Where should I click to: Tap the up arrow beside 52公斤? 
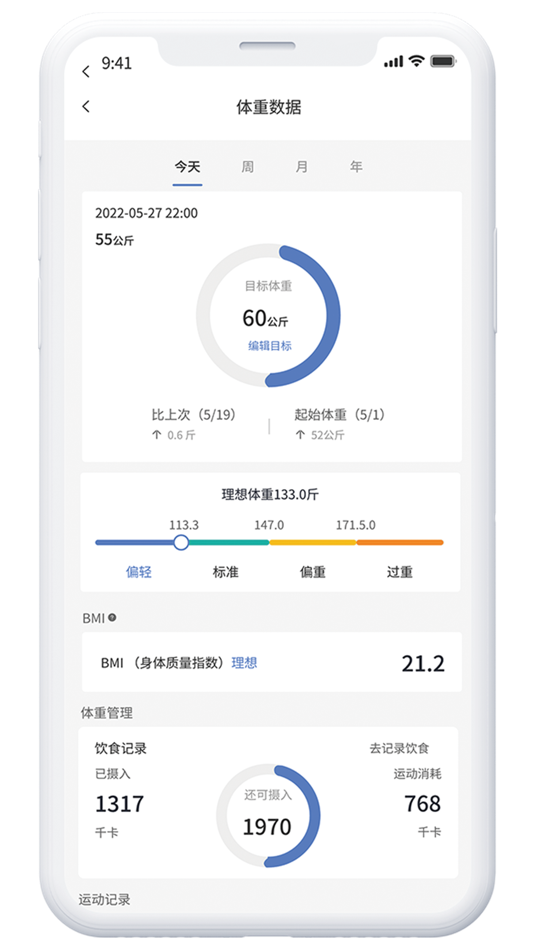point(299,435)
